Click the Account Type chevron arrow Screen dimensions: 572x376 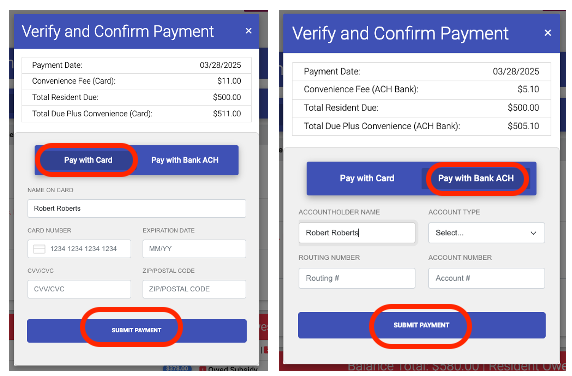(533, 233)
